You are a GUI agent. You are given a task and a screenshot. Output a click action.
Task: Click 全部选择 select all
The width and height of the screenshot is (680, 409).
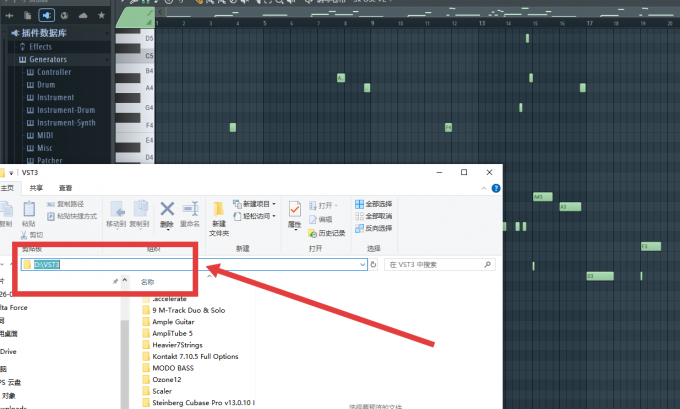(x=373, y=204)
